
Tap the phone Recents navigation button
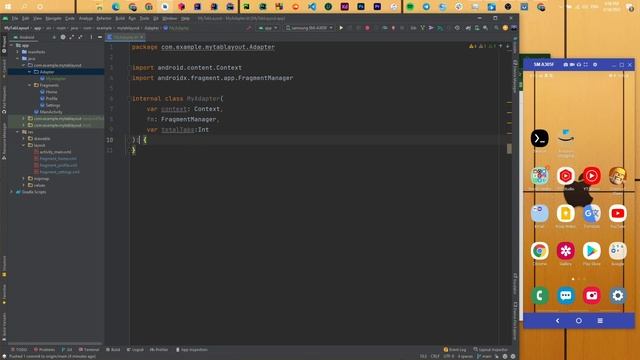pos(600,321)
